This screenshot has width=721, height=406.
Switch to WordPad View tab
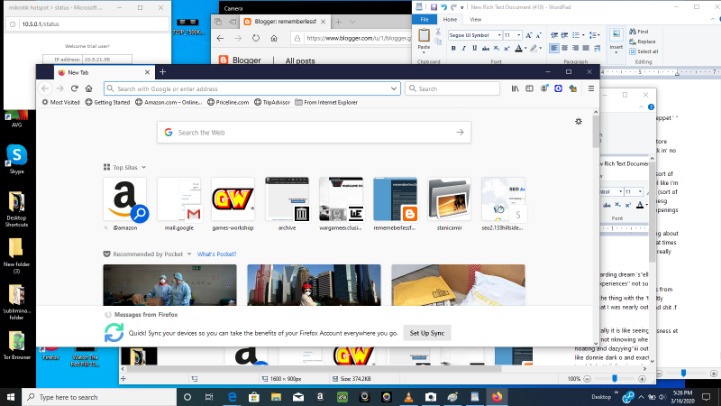click(x=475, y=19)
